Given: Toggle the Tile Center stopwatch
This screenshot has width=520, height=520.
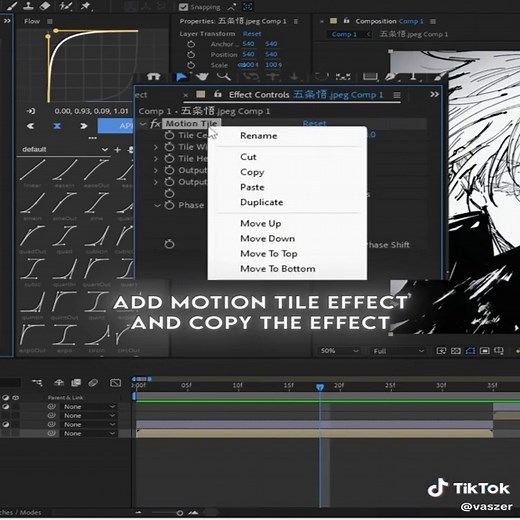Looking at the screenshot, I should 169,135.
